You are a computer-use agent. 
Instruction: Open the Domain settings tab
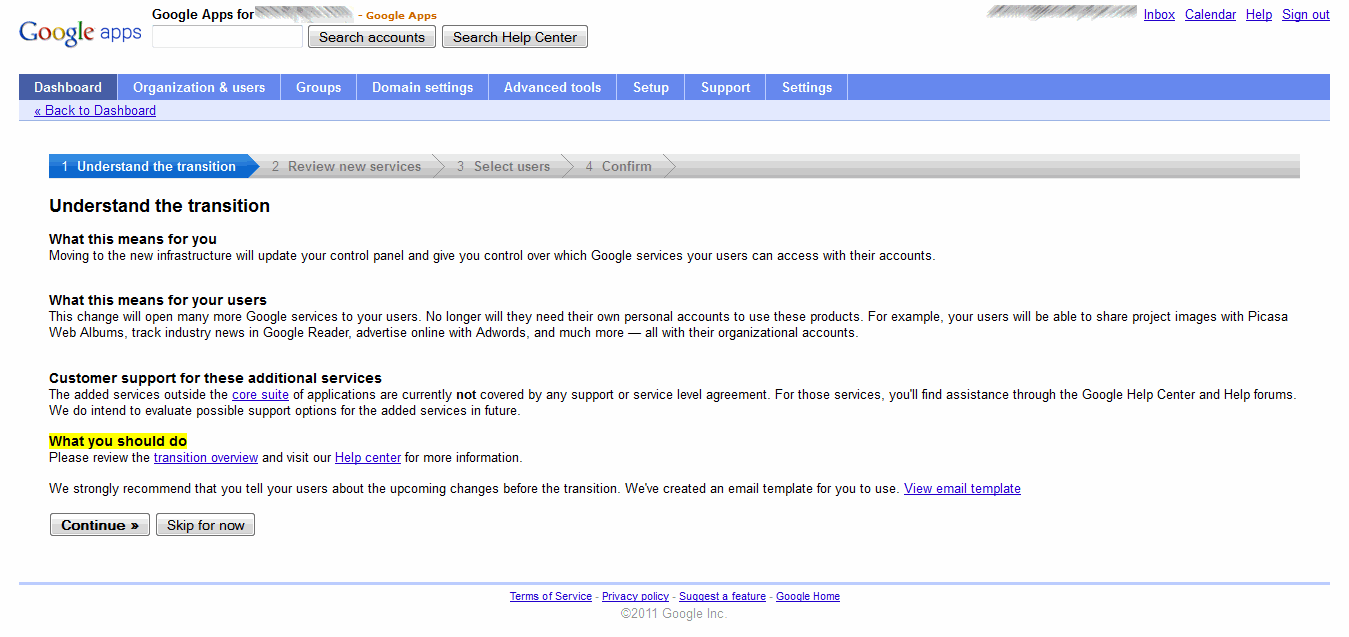click(x=423, y=87)
